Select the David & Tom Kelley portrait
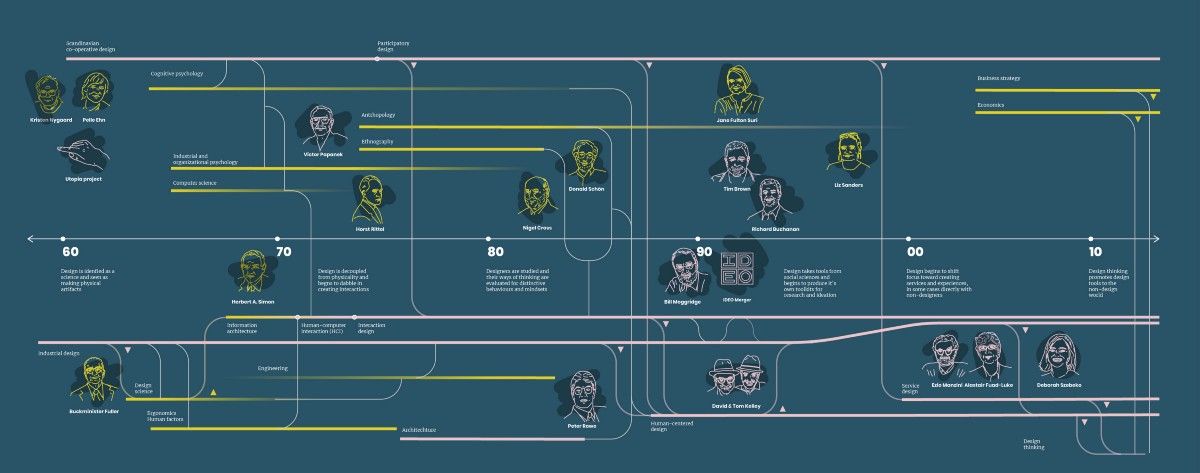 pos(738,377)
